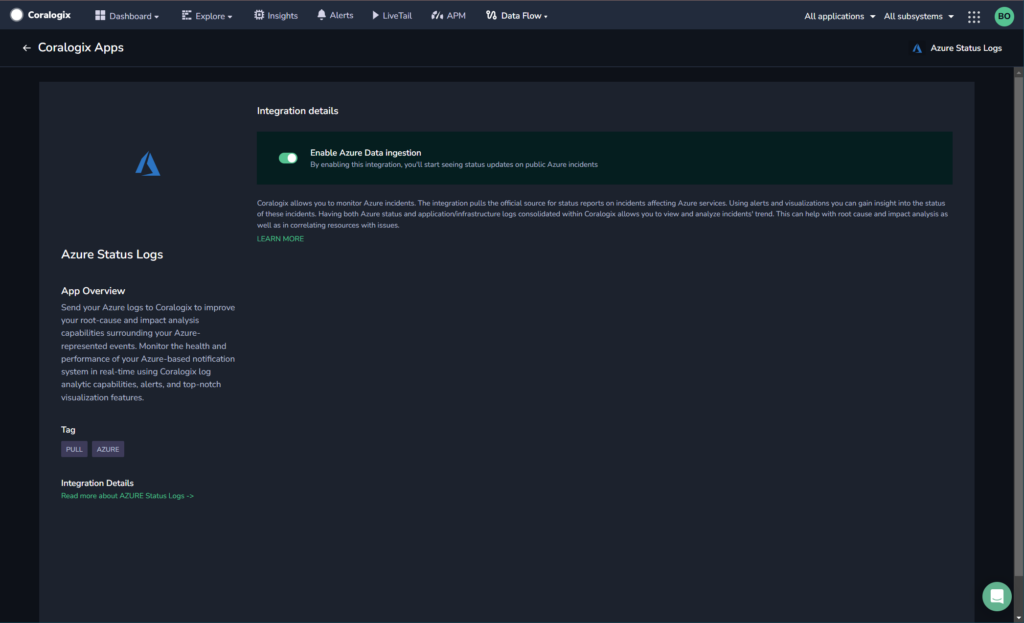Image resolution: width=1024 pixels, height=623 pixels.
Task: Click the LEARN MORE link
Action: click(x=280, y=239)
